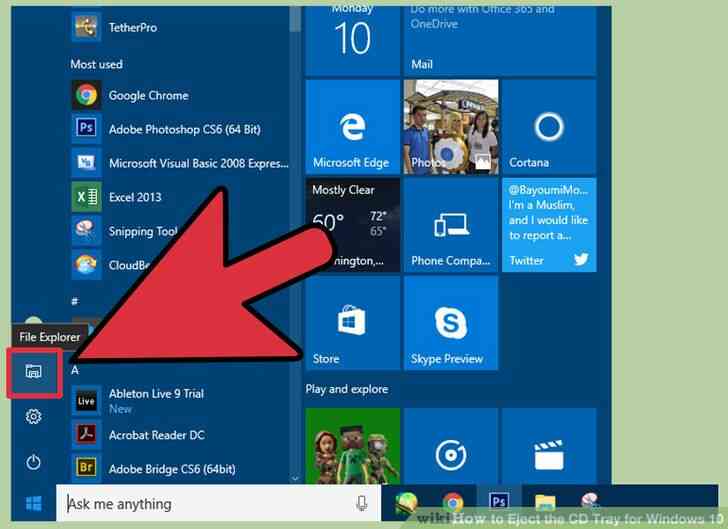Click the Most used heading

97,64
